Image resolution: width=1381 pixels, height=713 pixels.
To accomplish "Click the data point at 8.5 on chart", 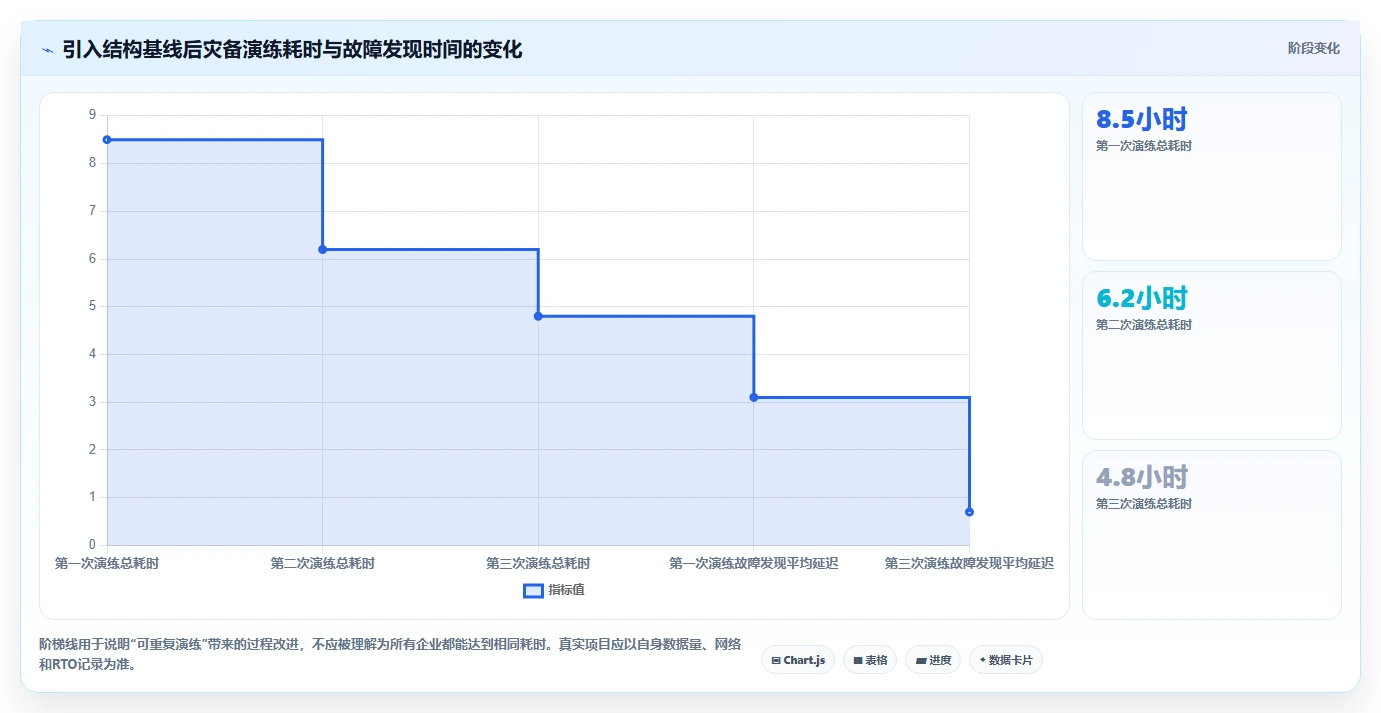I will pyautogui.click(x=107, y=140).
